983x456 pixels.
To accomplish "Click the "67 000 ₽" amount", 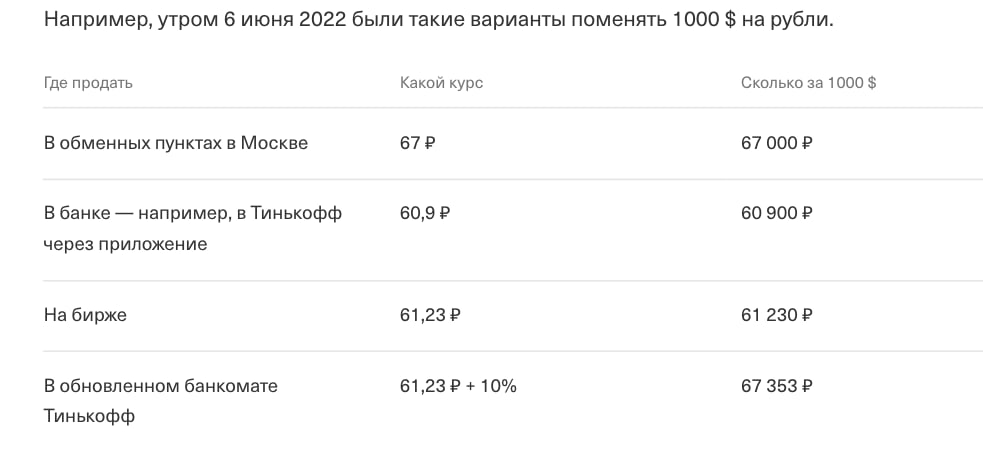I will (x=776, y=143).
